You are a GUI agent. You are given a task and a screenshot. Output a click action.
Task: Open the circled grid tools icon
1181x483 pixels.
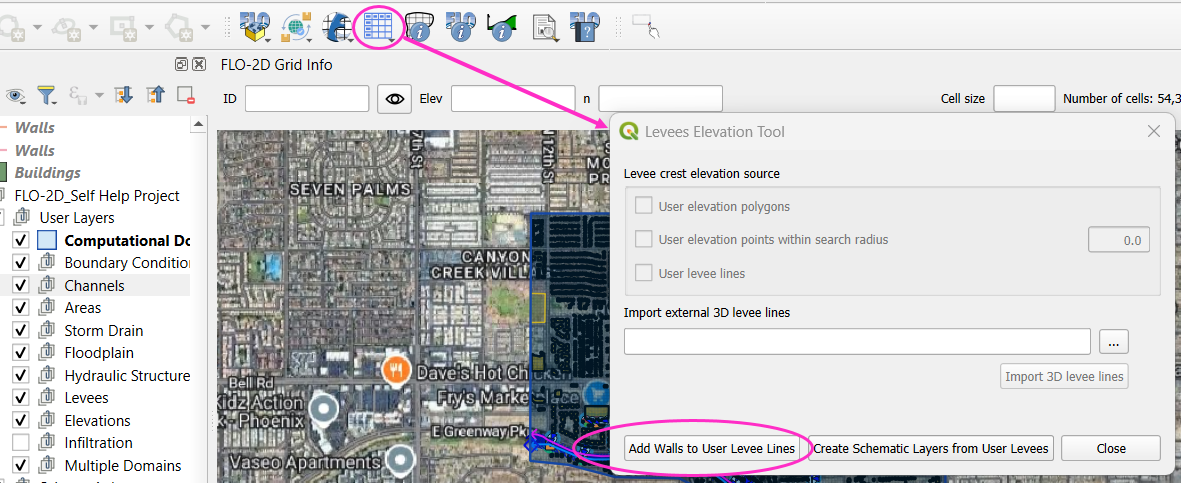pyautogui.click(x=379, y=26)
